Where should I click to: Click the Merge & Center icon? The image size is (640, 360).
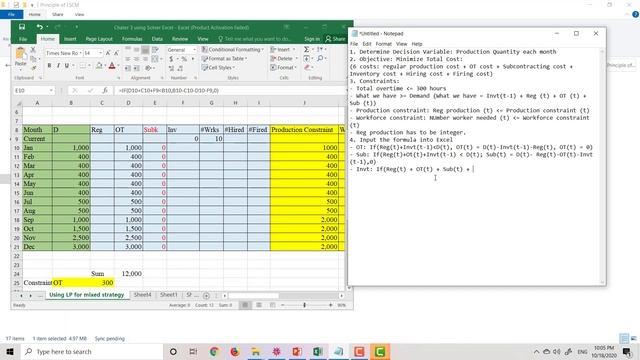pyautogui.click(x=155, y=59)
